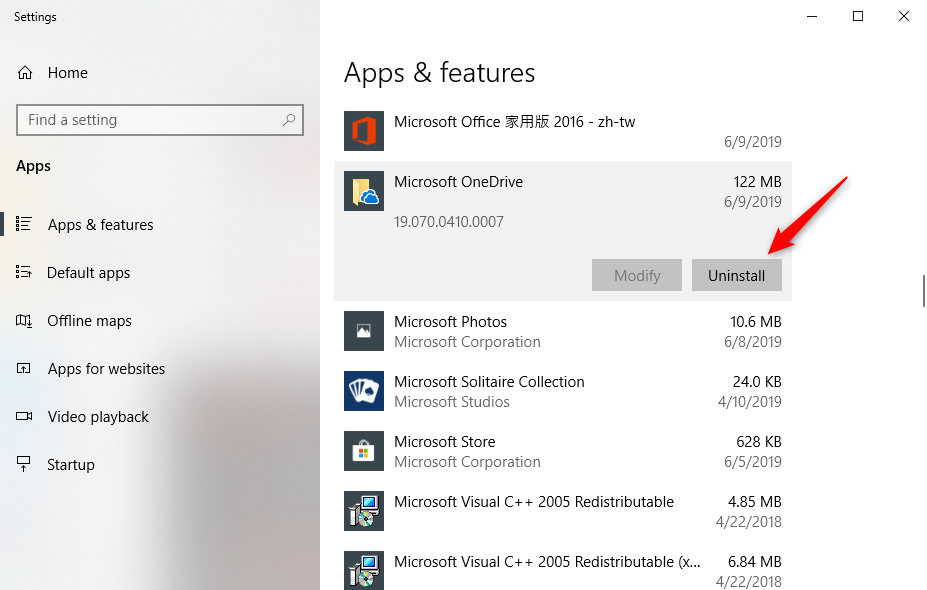Click the 628 KB size value
927x590 pixels.
(x=759, y=442)
